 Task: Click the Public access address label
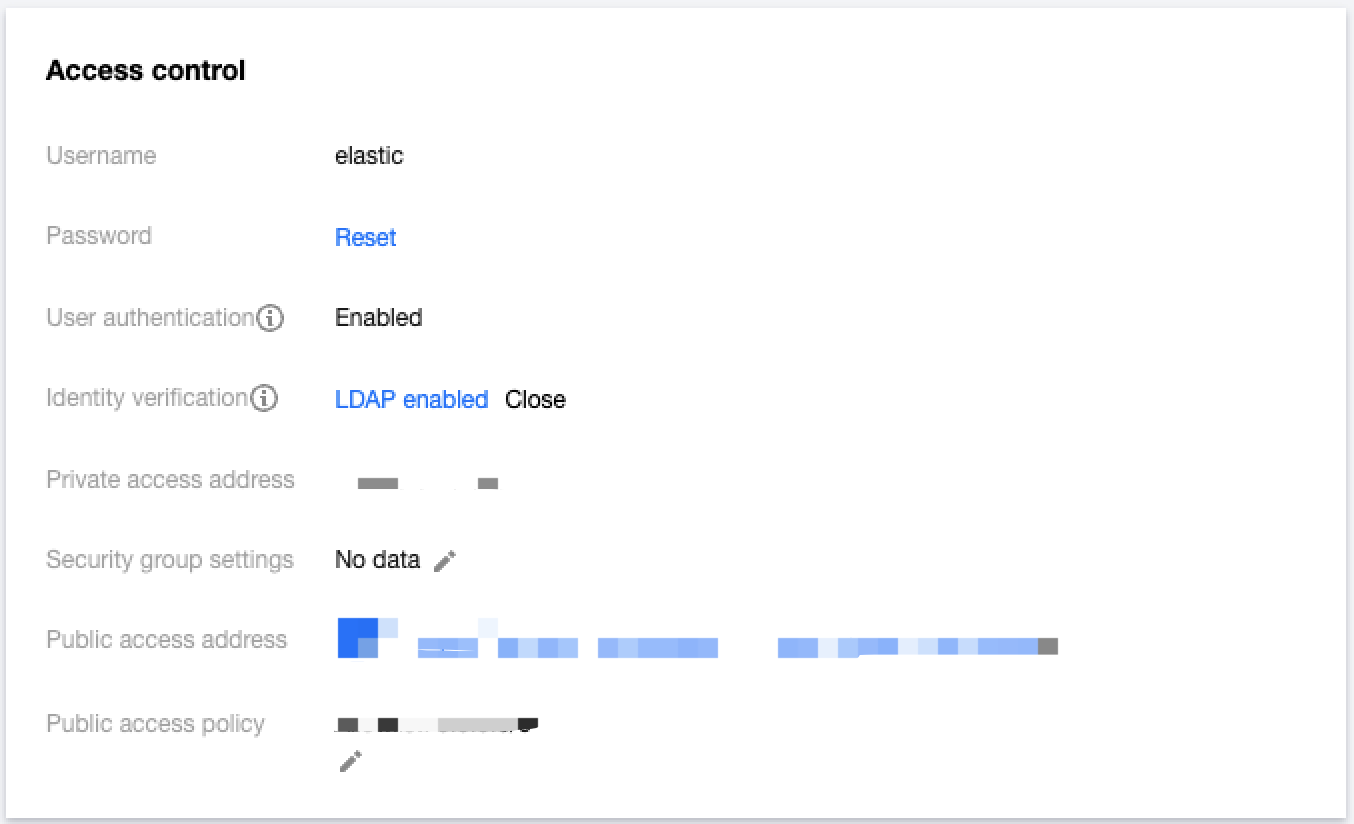(x=167, y=640)
